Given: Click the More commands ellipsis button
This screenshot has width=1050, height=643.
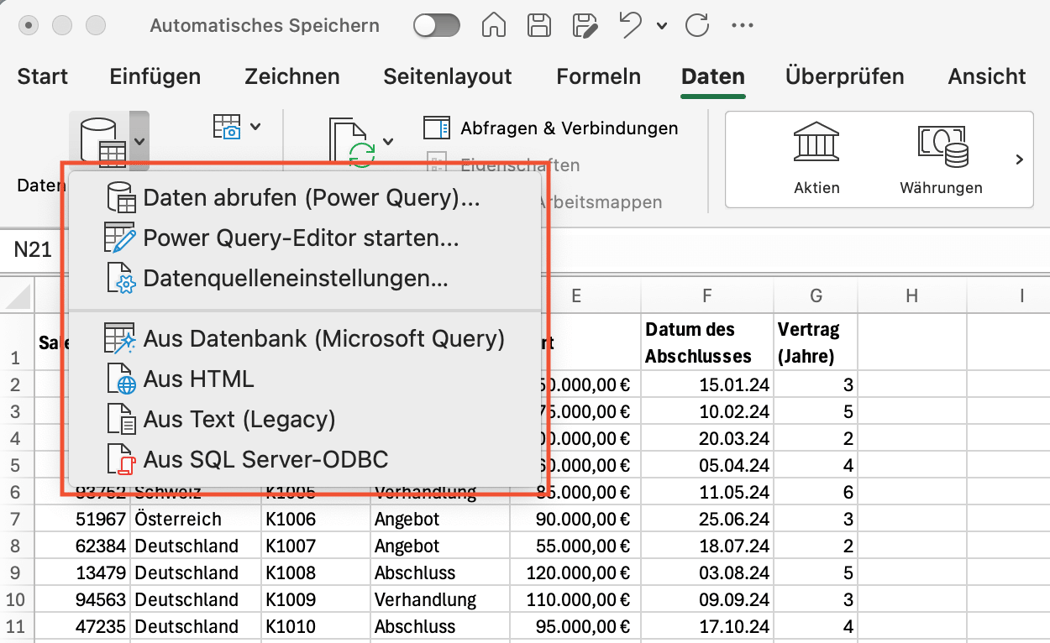Looking at the screenshot, I should [x=742, y=25].
